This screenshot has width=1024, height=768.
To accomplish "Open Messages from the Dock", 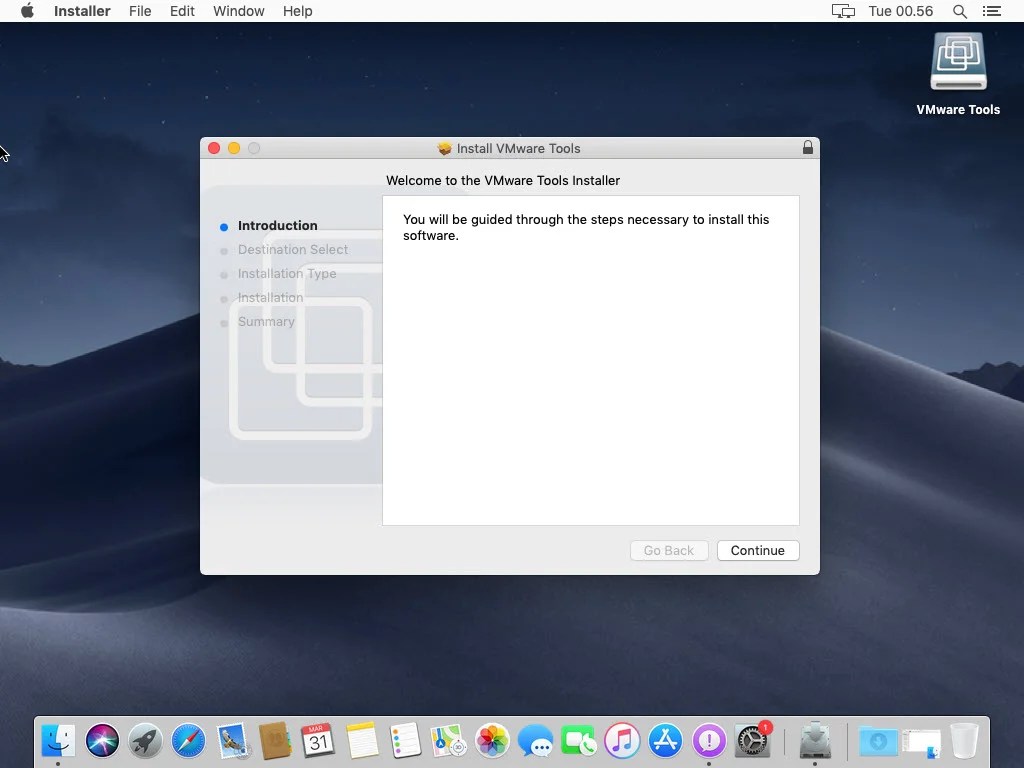I will (x=535, y=742).
